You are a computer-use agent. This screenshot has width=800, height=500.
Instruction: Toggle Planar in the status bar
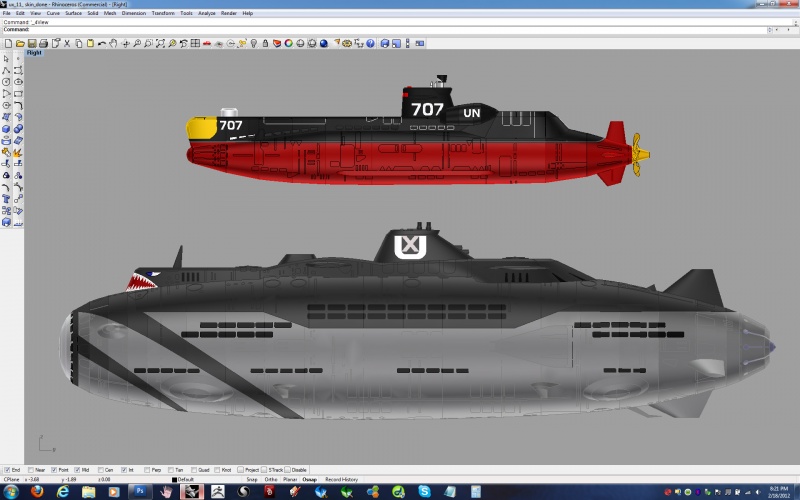click(x=290, y=480)
